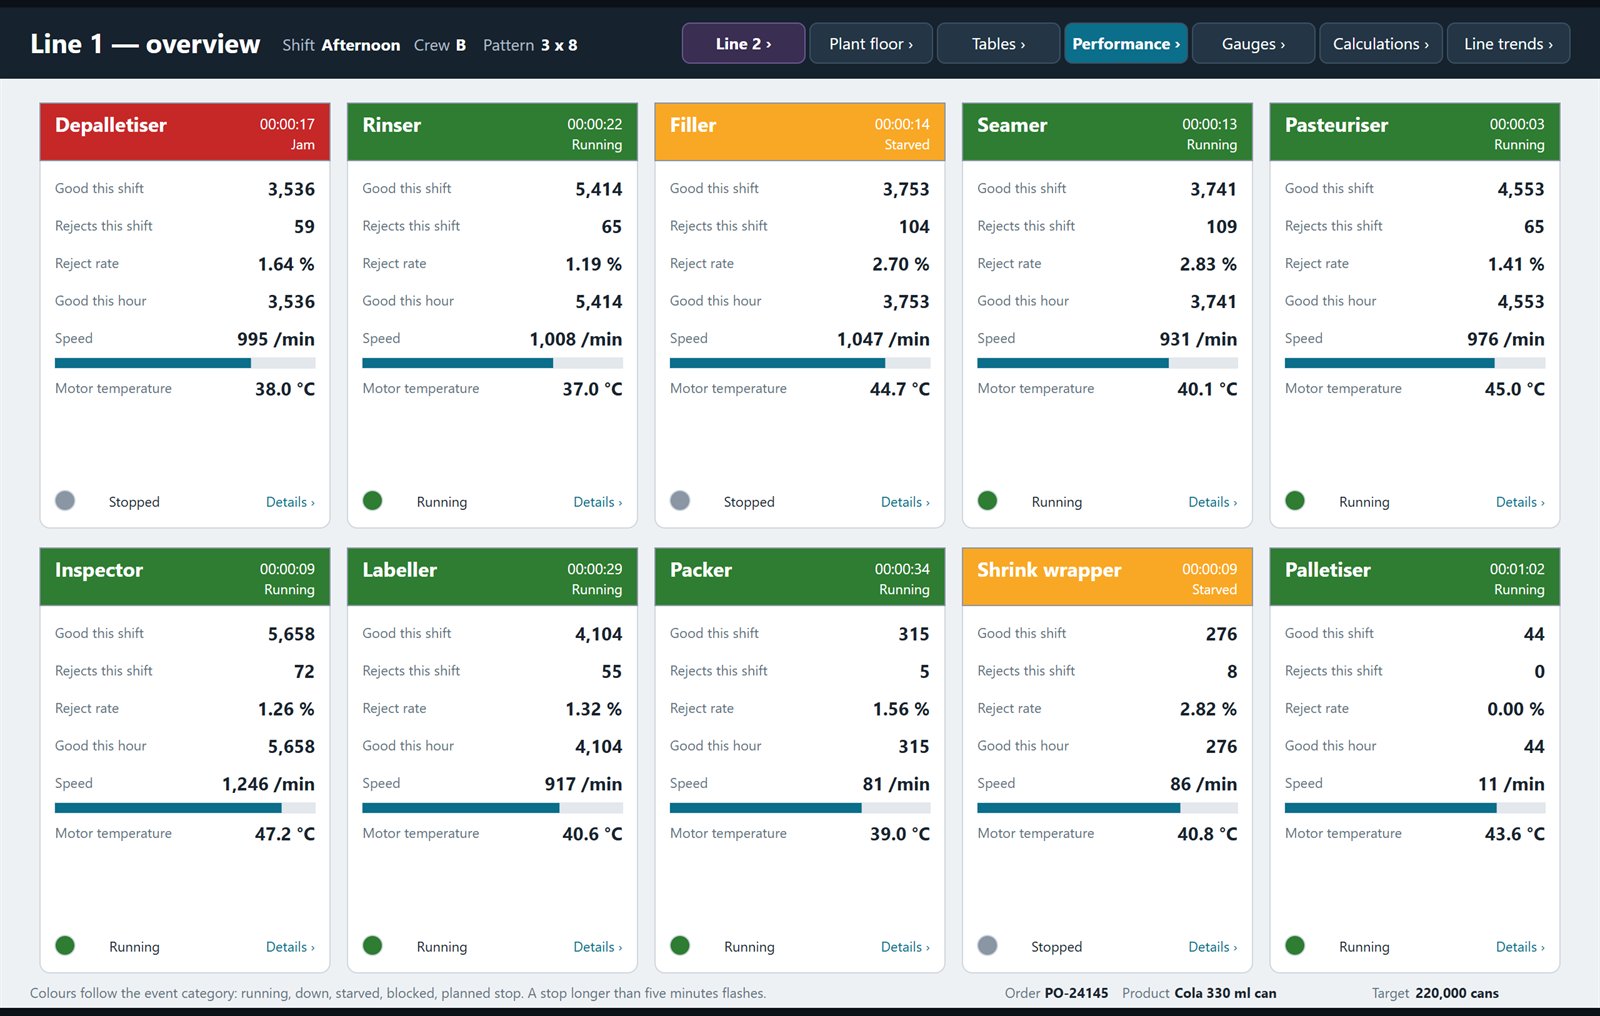1600x1016 pixels.
Task: Open the Gauges page
Action: (x=1253, y=43)
